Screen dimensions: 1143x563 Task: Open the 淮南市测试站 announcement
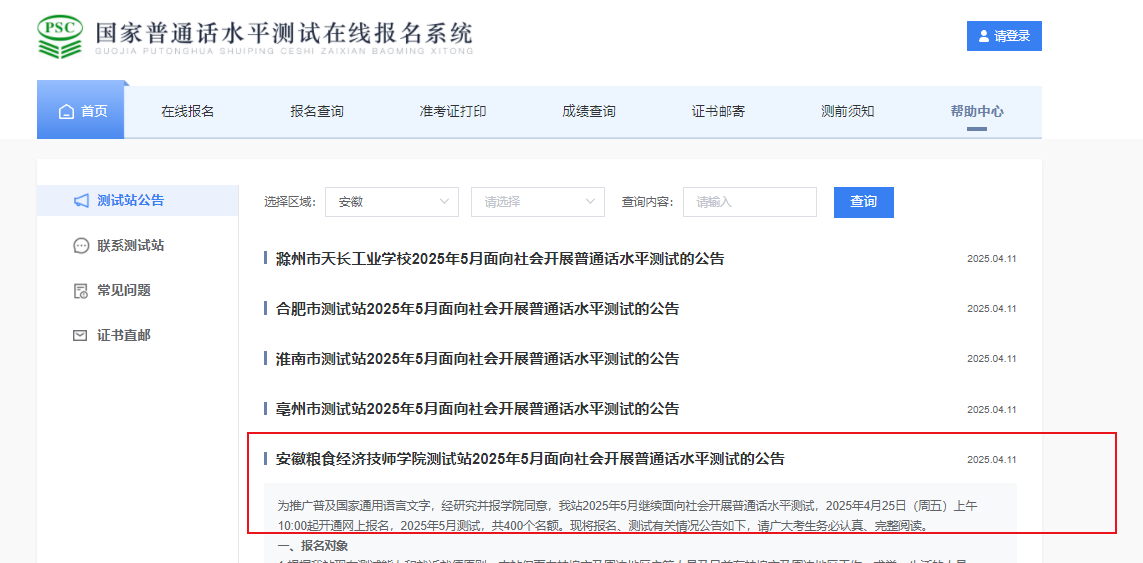pos(477,359)
